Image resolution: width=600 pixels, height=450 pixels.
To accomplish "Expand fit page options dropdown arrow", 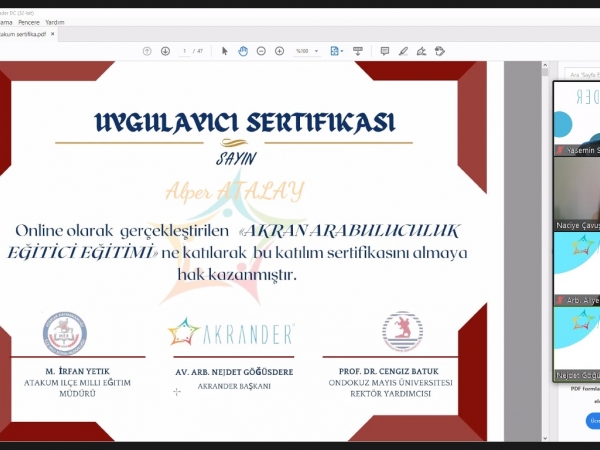I will point(342,51).
